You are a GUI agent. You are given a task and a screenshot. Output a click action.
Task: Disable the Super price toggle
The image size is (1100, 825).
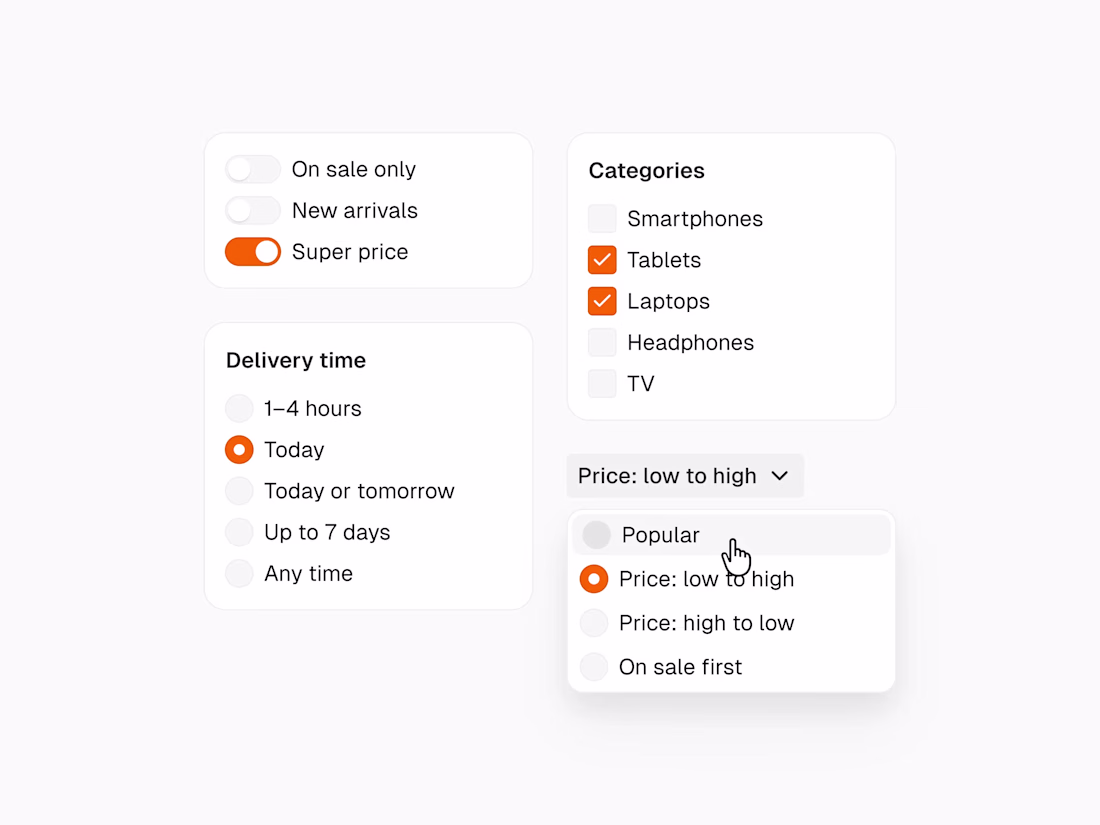[252, 252]
